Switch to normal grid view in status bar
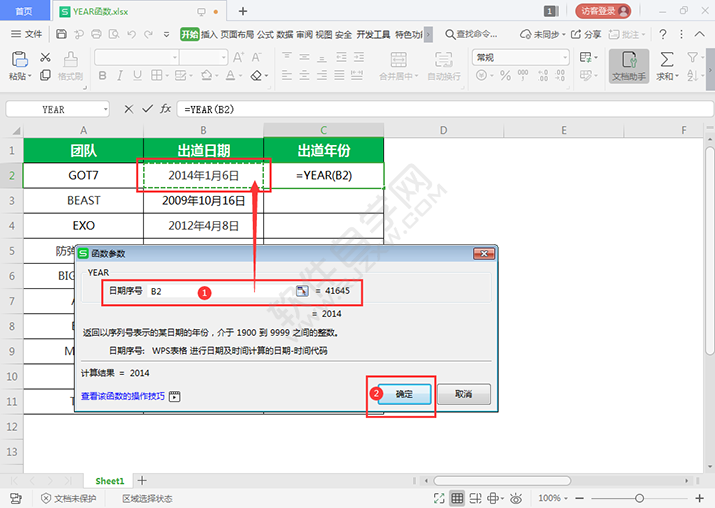715x508 pixels. pyautogui.click(x=457, y=498)
